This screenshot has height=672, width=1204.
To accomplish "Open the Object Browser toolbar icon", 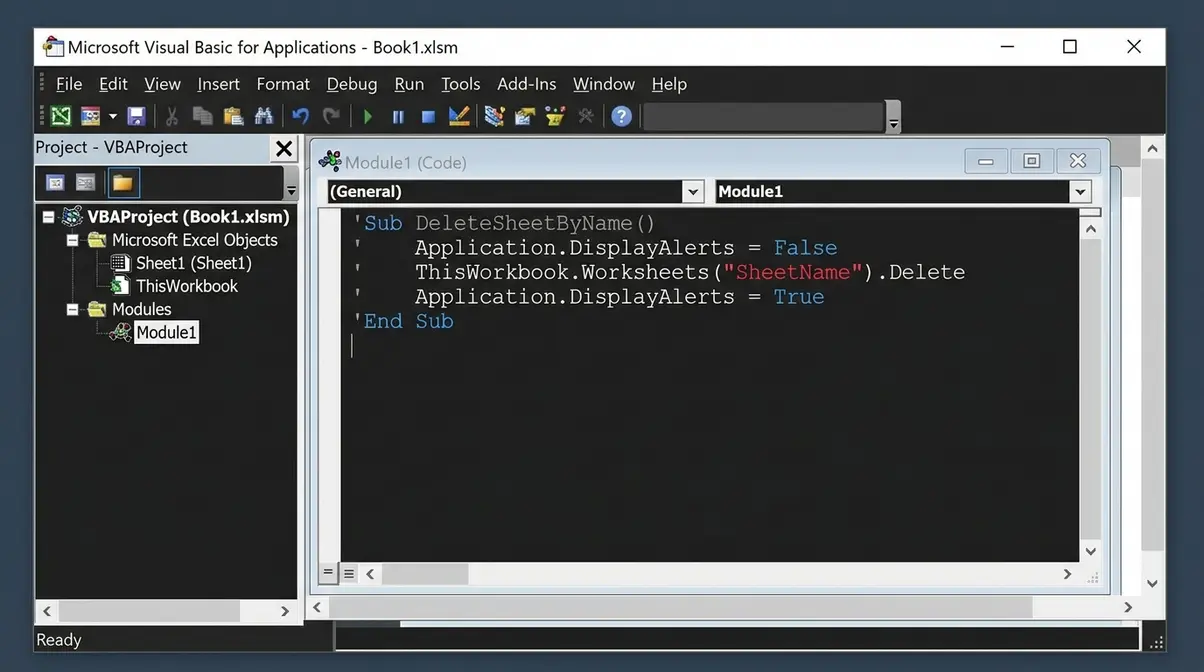I will pyautogui.click(x=555, y=116).
